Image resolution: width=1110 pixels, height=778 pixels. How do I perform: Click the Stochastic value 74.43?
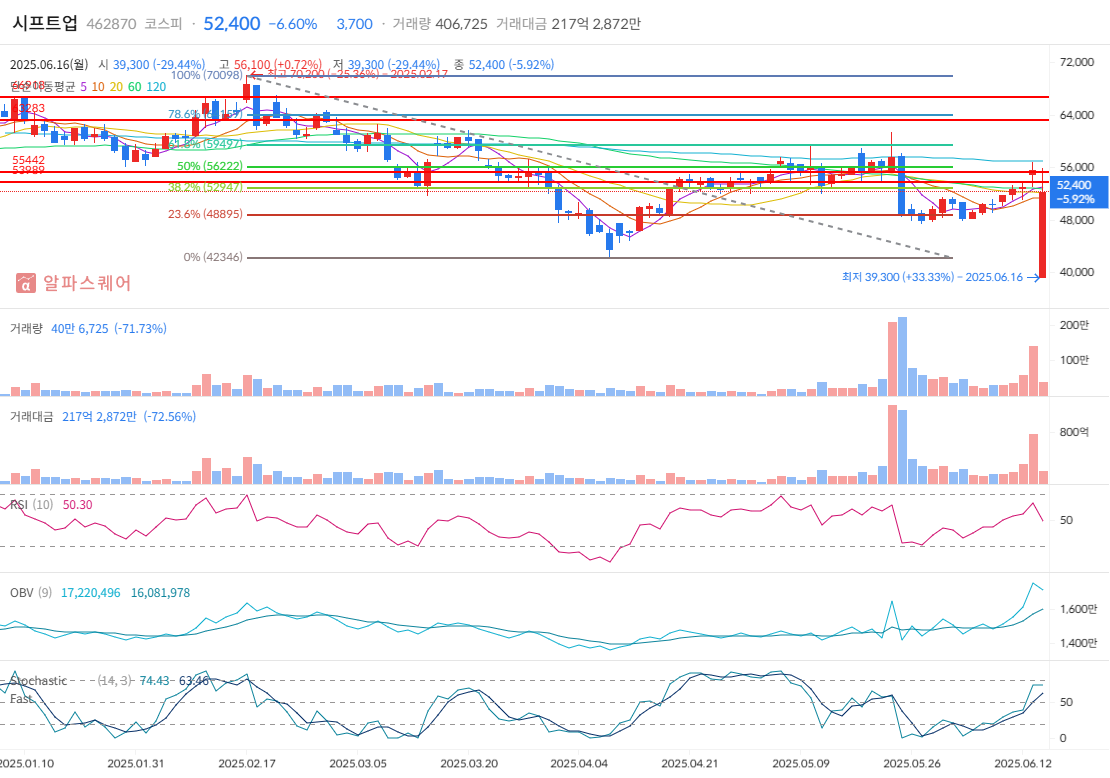point(154,680)
